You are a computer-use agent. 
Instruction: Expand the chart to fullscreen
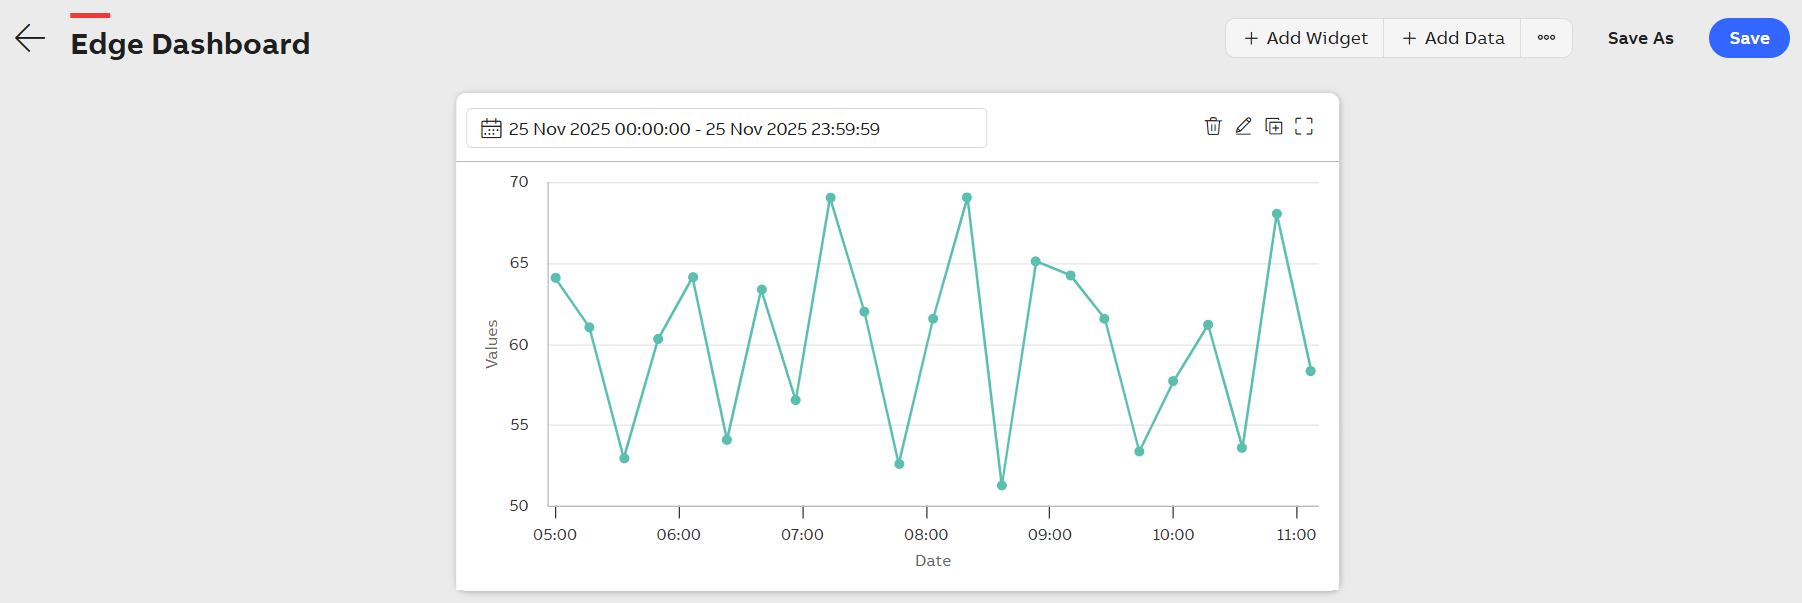tap(1304, 126)
